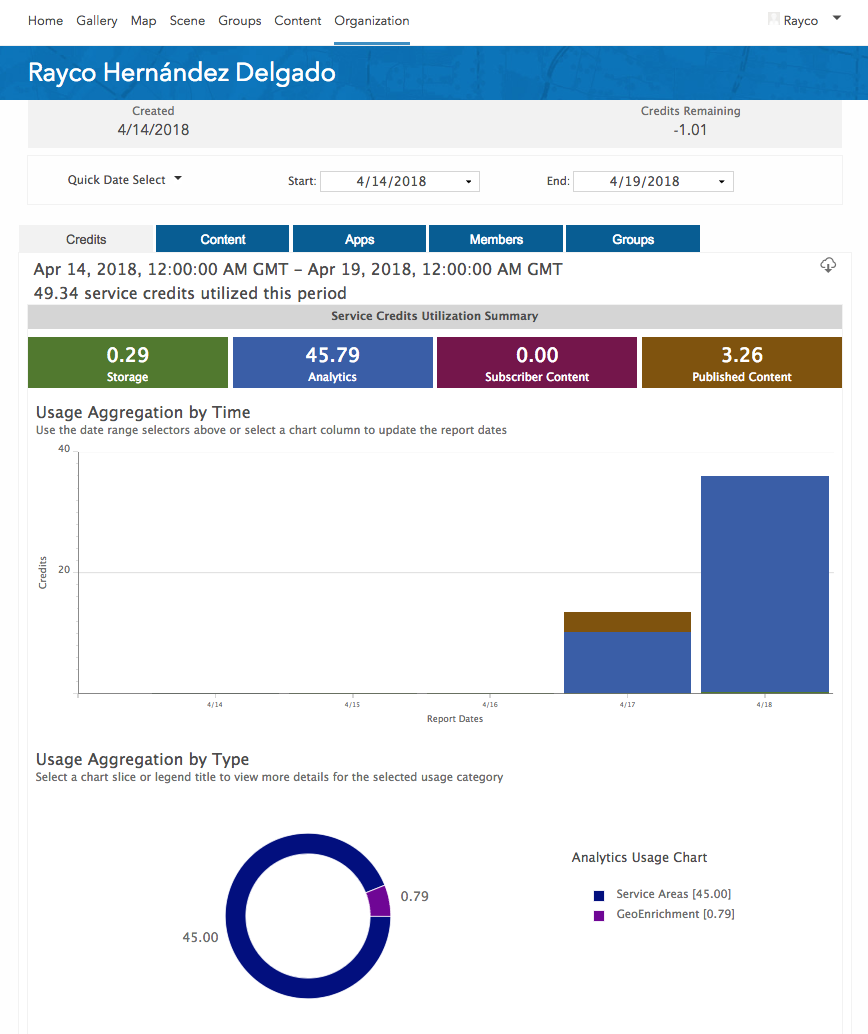The width and height of the screenshot is (868, 1034).
Task: Click the Service Areas legend color swatch
Action: (599, 895)
